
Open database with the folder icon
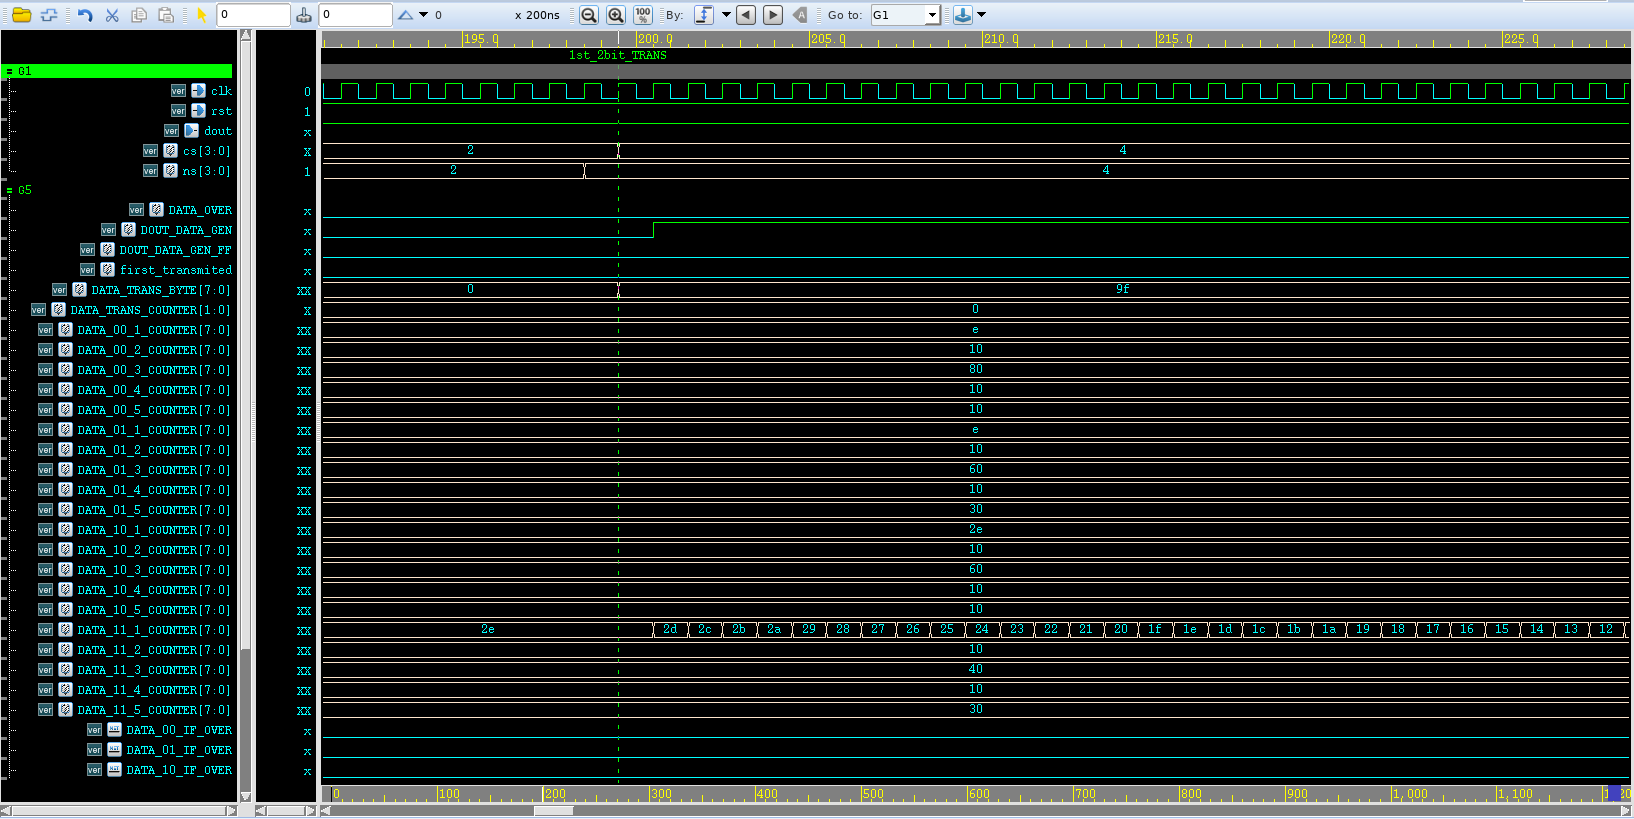point(21,14)
